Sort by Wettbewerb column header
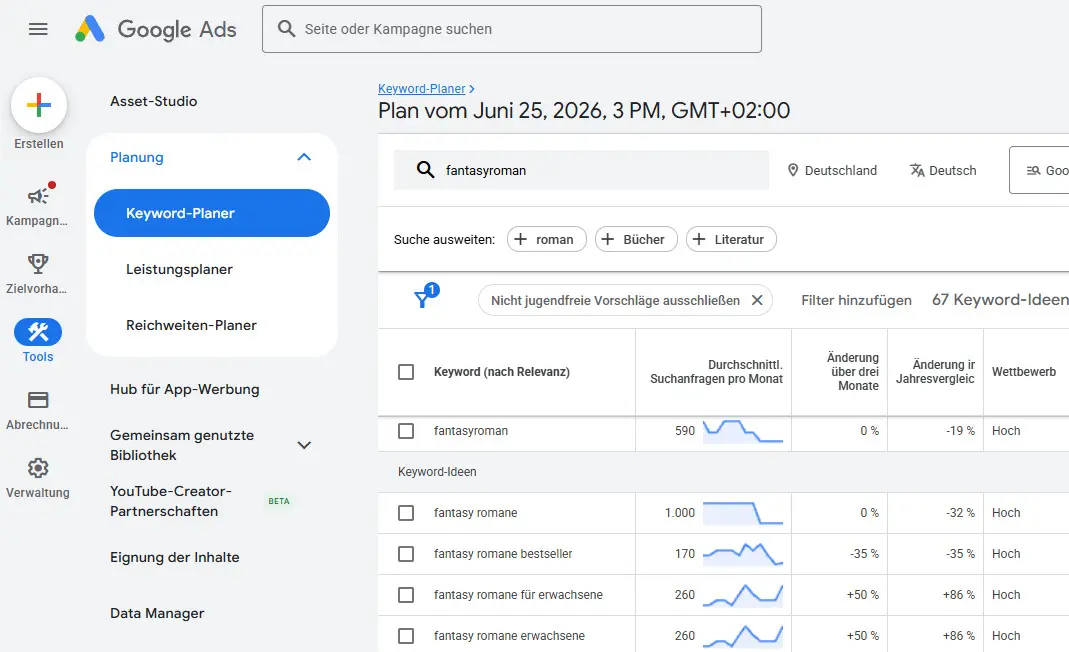 click(x=1024, y=372)
